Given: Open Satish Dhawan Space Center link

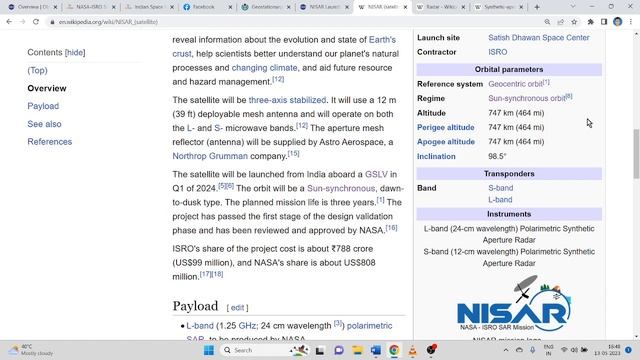Looking at the screenshot, I should pyautogui.click(x=539, y=38).
